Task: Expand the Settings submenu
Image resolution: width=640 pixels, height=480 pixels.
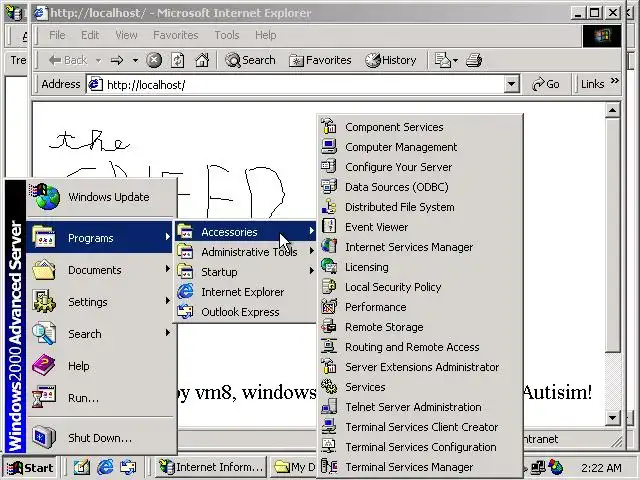Action: click(x=100, y=302)
